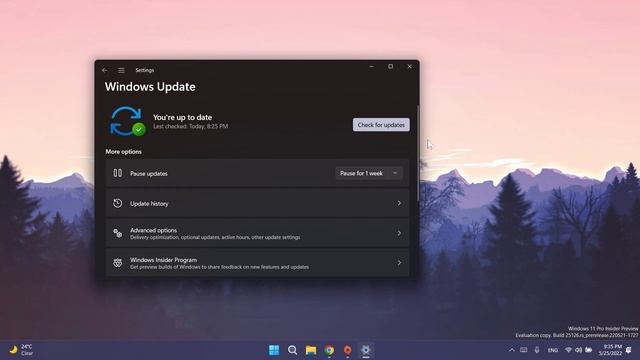Image resolution: width=640 pixels, height=360 pixels.
Task: Maximize the Settings window
Action: (391, 67)
